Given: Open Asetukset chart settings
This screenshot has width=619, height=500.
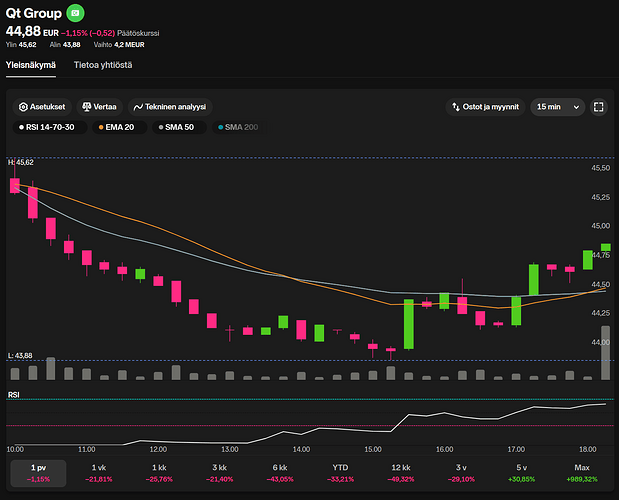Looking at the screenshot, I should pos(44,107).
